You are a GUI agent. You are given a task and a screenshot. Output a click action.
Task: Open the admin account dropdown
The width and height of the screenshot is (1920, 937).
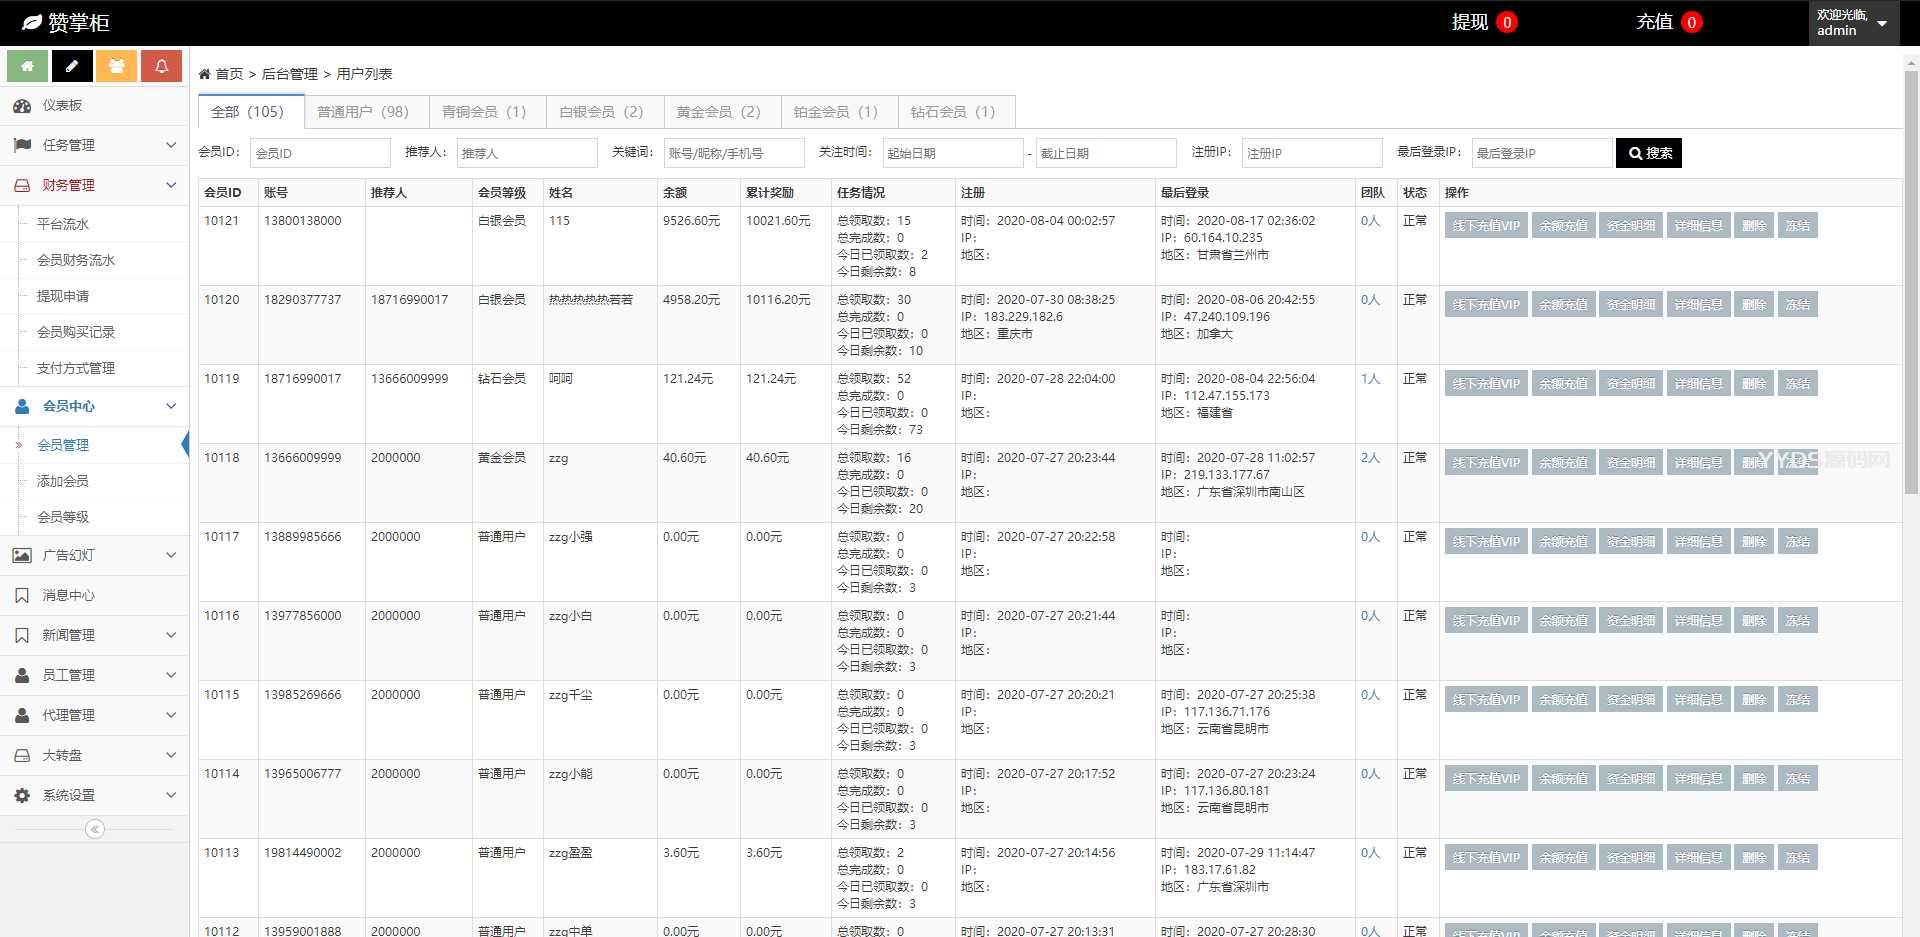point(1853,23)
